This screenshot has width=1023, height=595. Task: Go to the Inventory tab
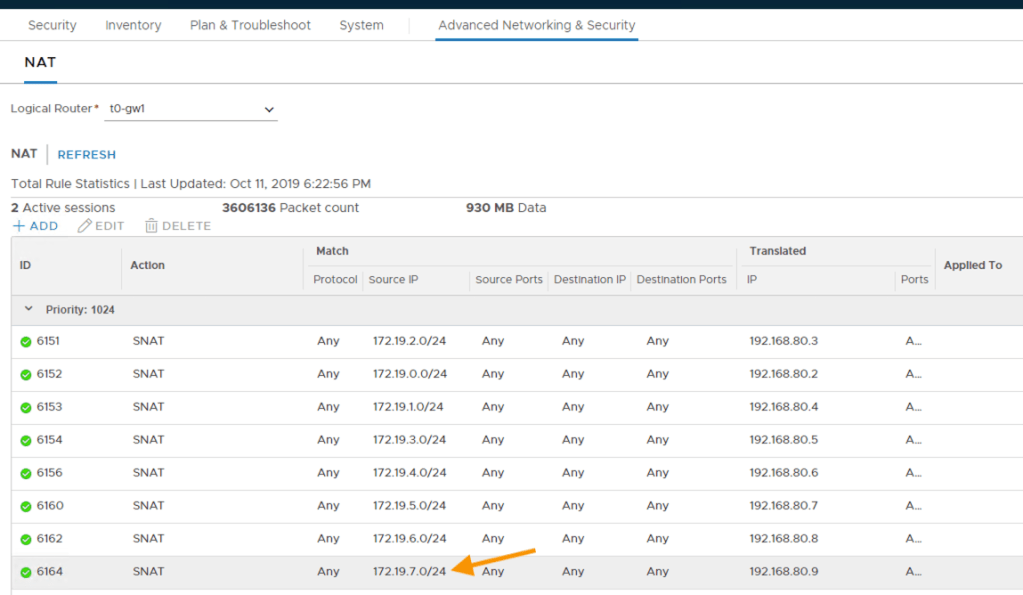click(x=133, y=25)
